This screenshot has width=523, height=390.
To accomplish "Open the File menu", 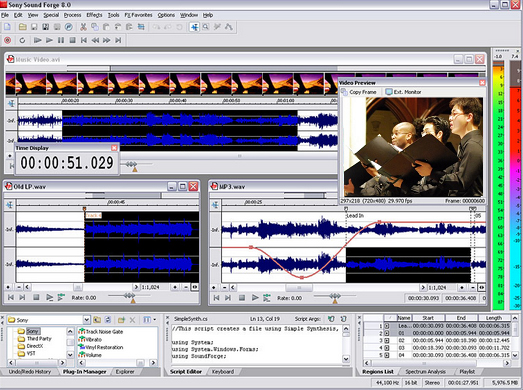I will click(5, 15).
